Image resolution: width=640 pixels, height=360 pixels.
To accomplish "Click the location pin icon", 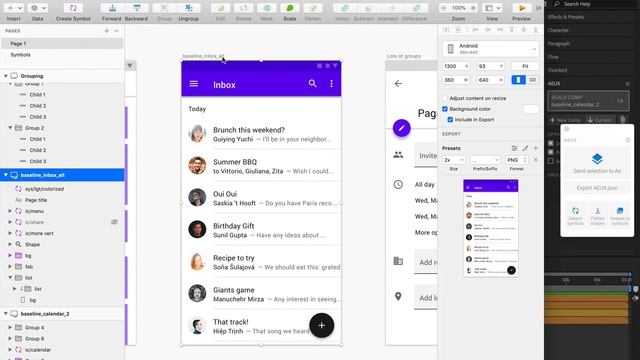I will 398,297.
